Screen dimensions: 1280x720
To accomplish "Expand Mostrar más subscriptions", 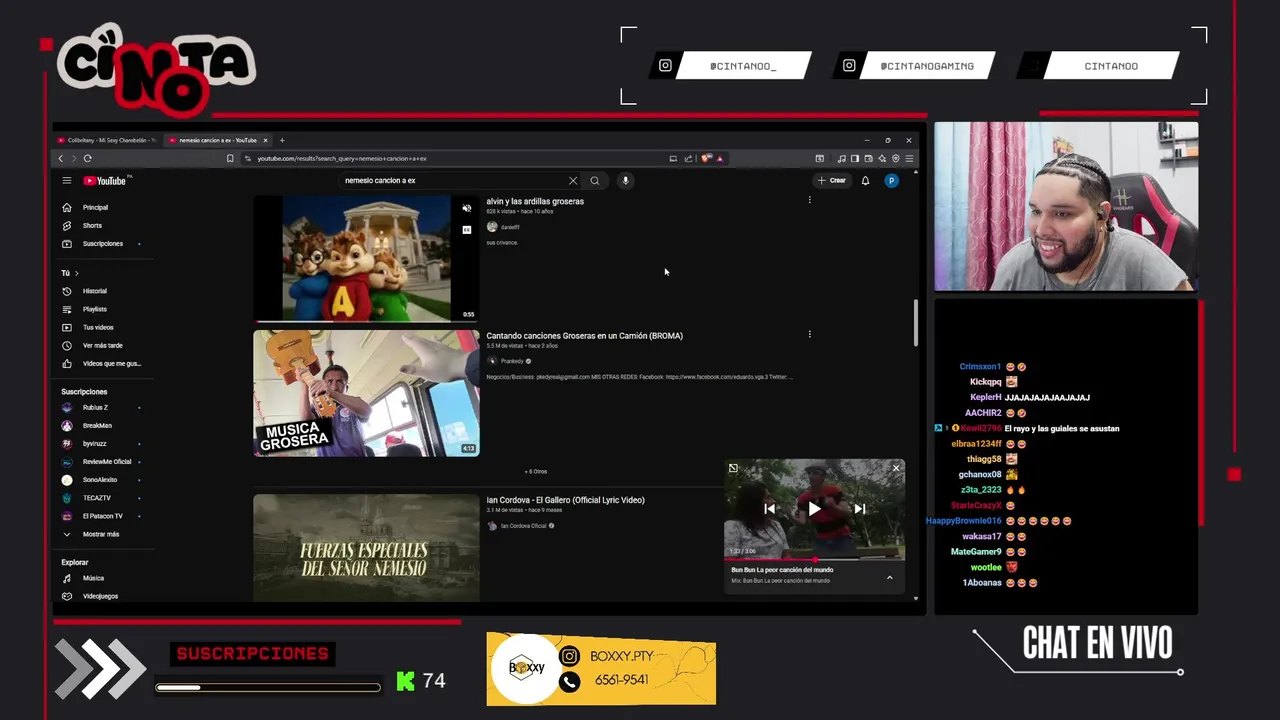I will [100, 534].
